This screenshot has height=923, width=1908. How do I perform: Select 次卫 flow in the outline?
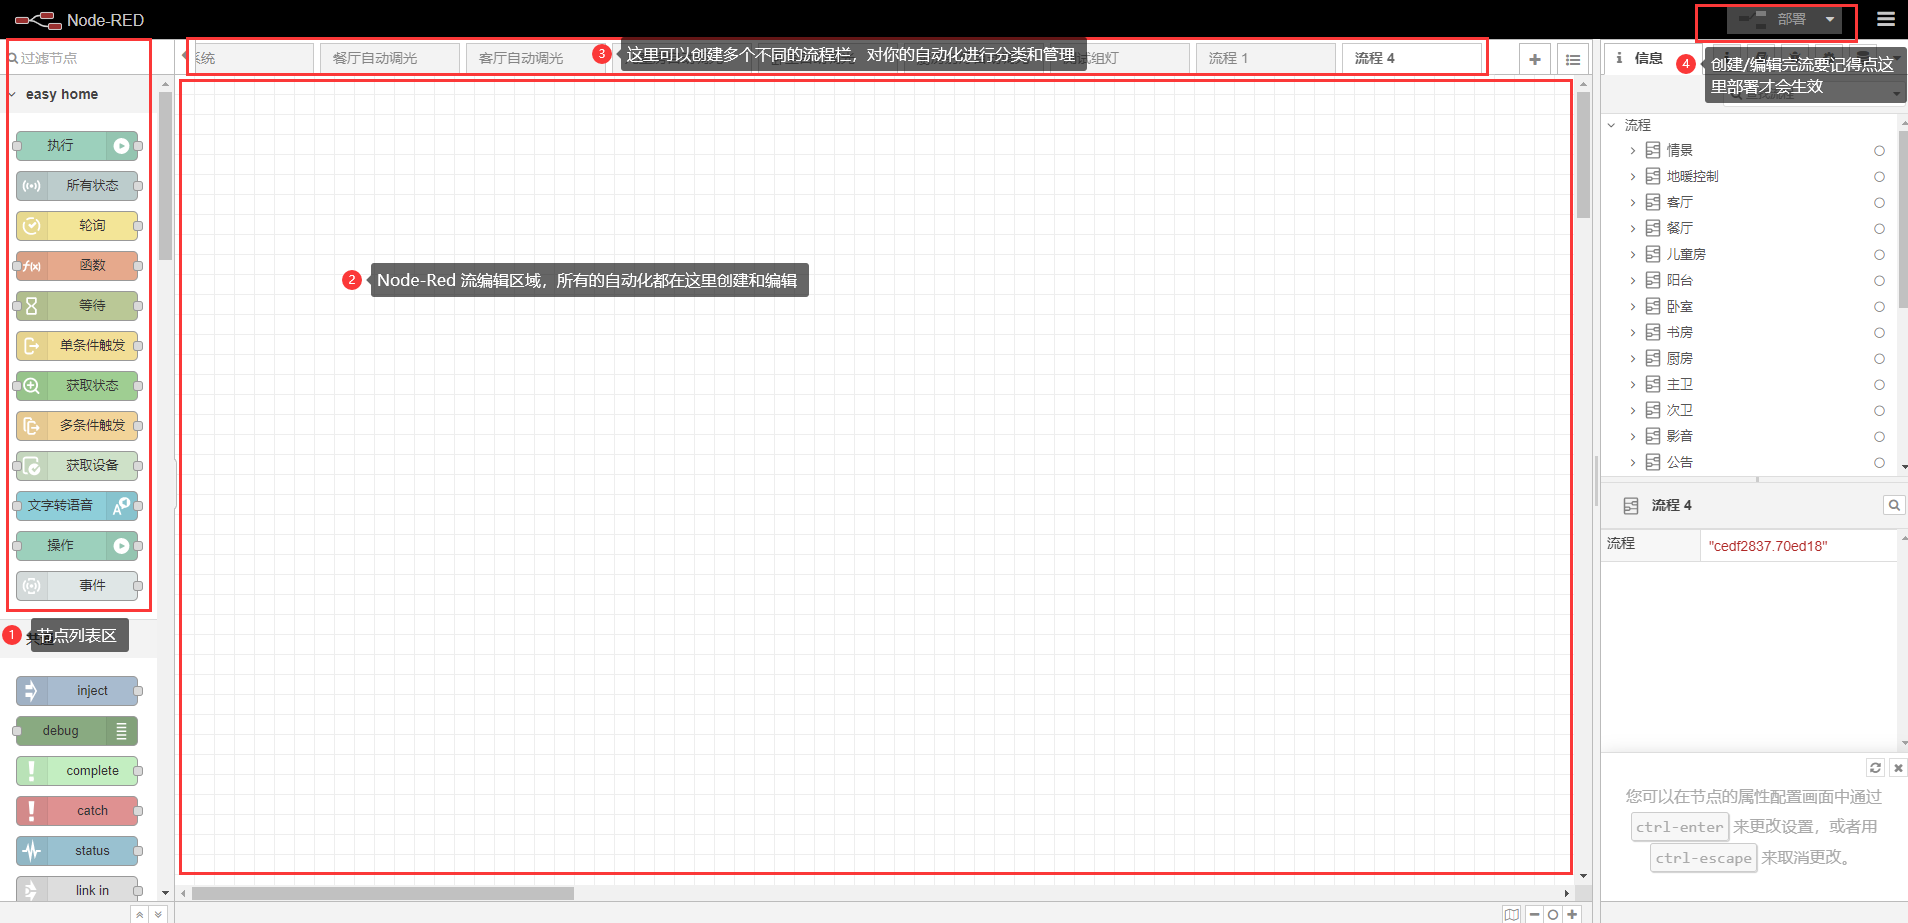[1680, 411]
